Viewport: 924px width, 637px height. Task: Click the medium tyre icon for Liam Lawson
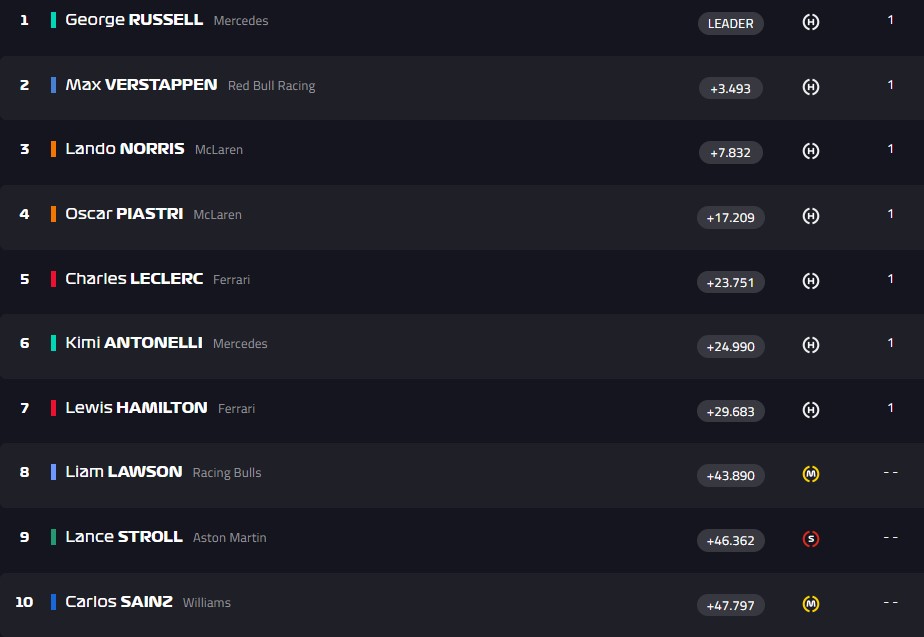pos(811,474)
